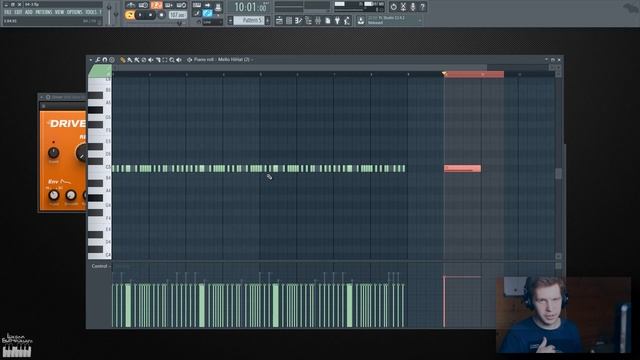Click the record button in transport

coord(161,15)
